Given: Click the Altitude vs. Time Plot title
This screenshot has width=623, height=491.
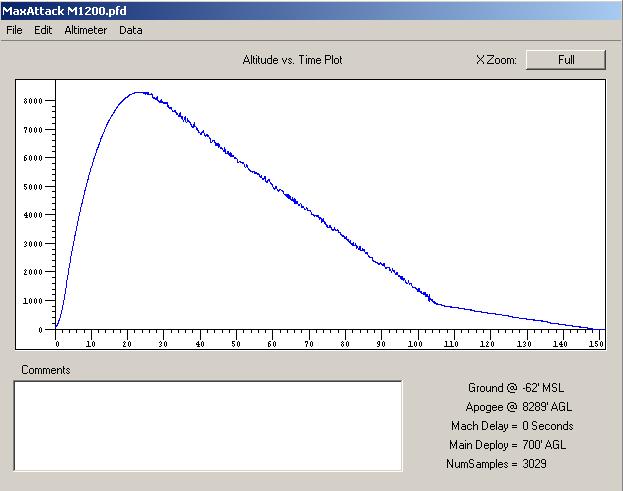Looking at the screenshot, I should coord(292,60).
